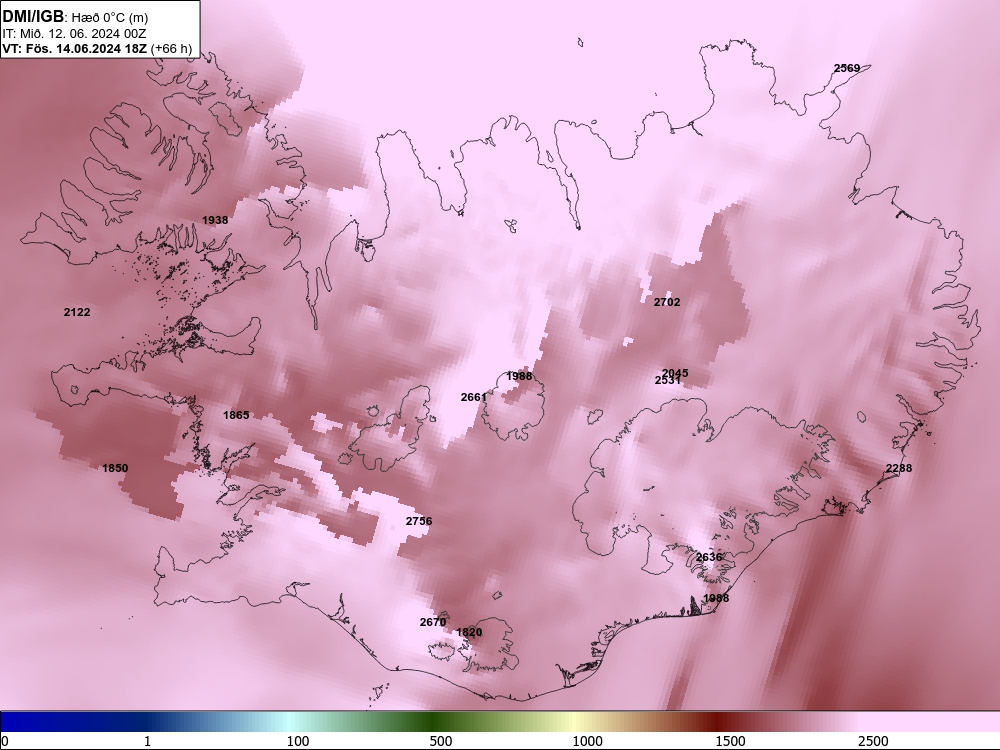The image size is (1000, 750).
Task: Click the value 1865 on the map
Action: click(x=236, y=415)
